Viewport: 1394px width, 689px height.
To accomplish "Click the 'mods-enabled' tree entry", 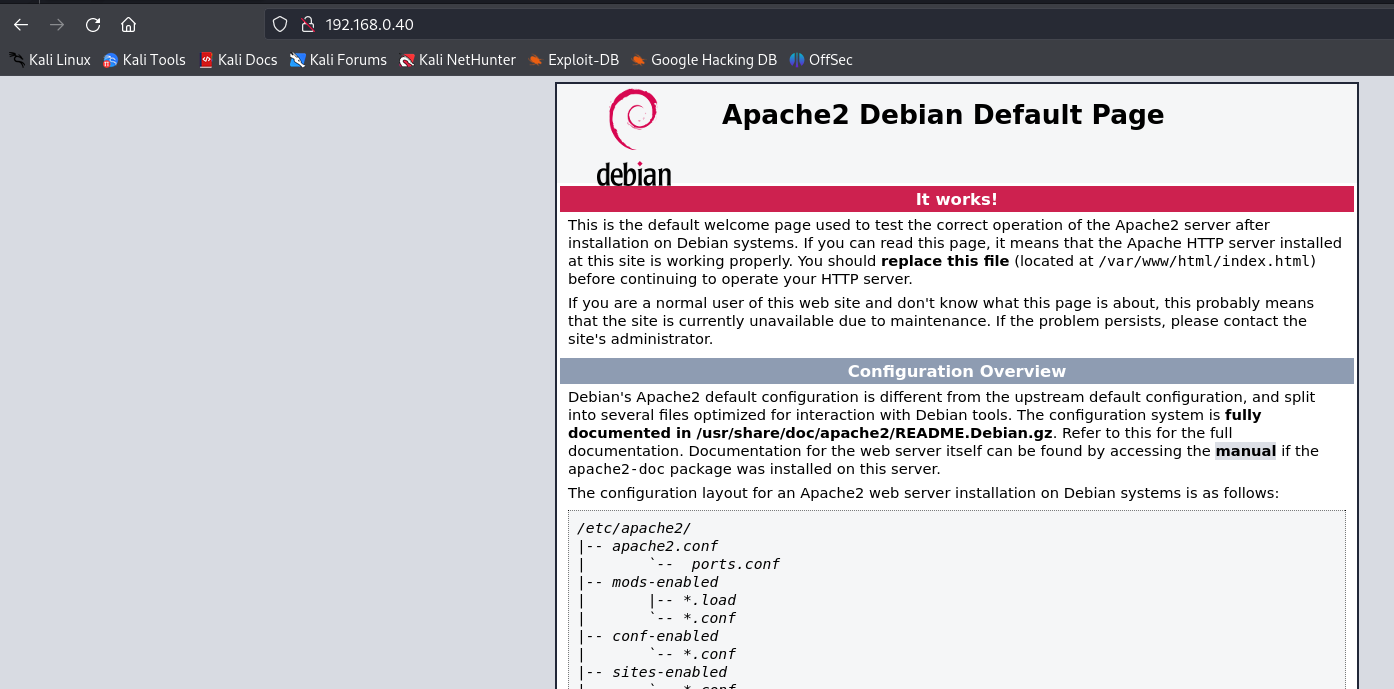I will point(665,582).
